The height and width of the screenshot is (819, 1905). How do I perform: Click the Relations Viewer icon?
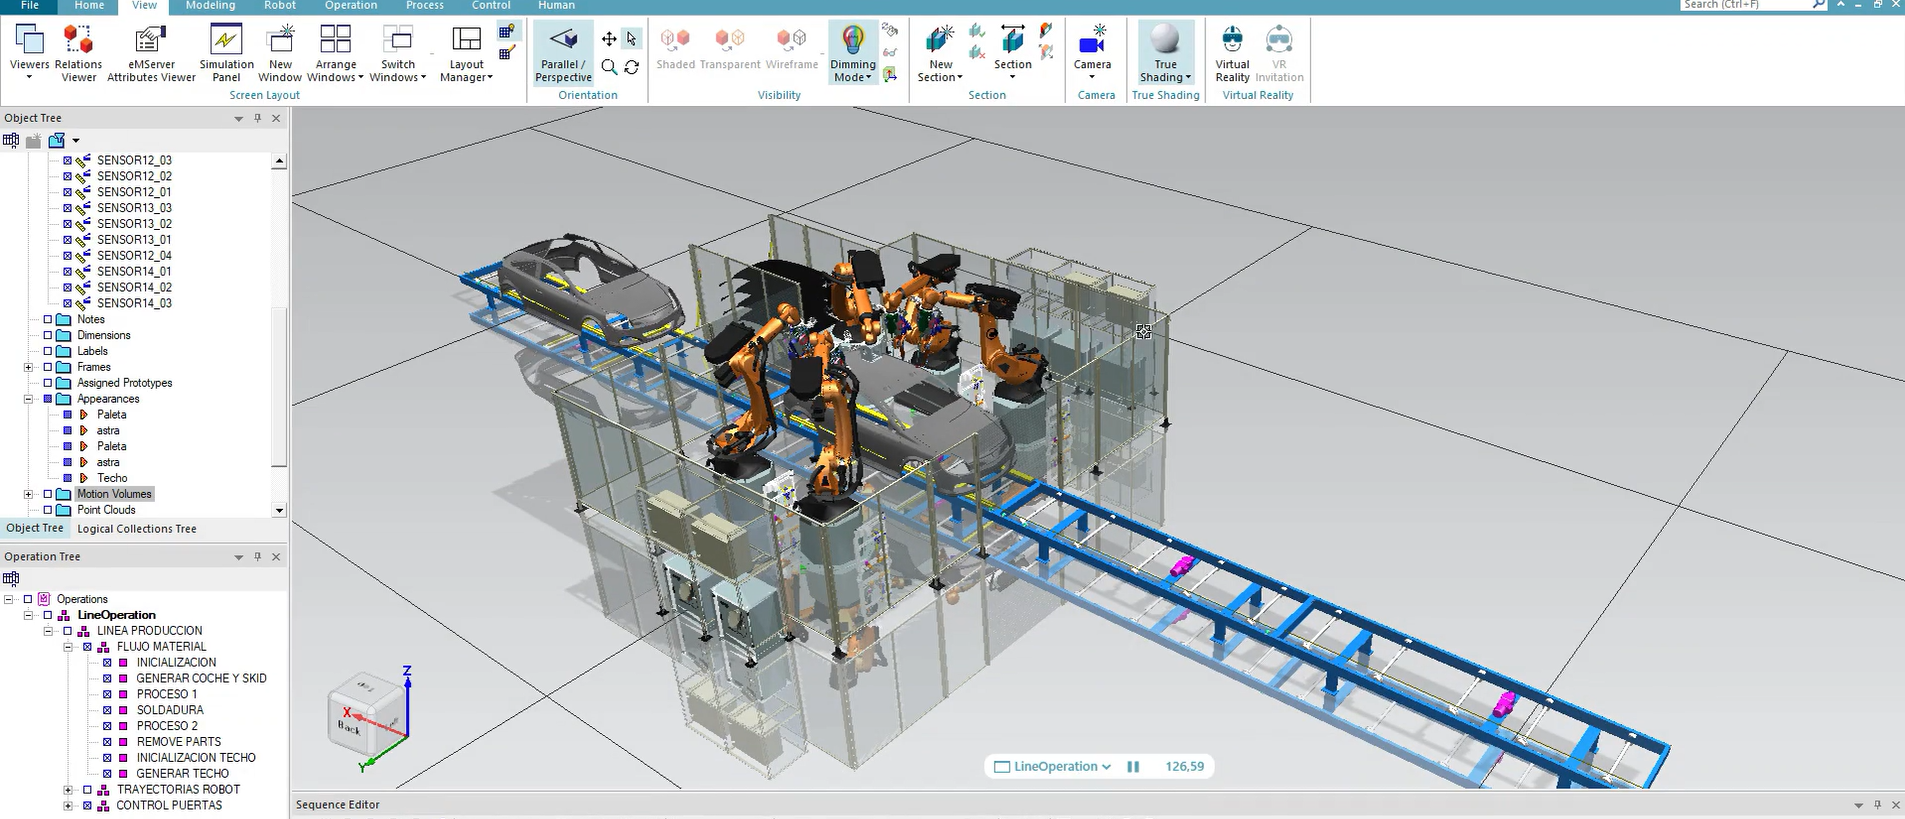point(78,52)
